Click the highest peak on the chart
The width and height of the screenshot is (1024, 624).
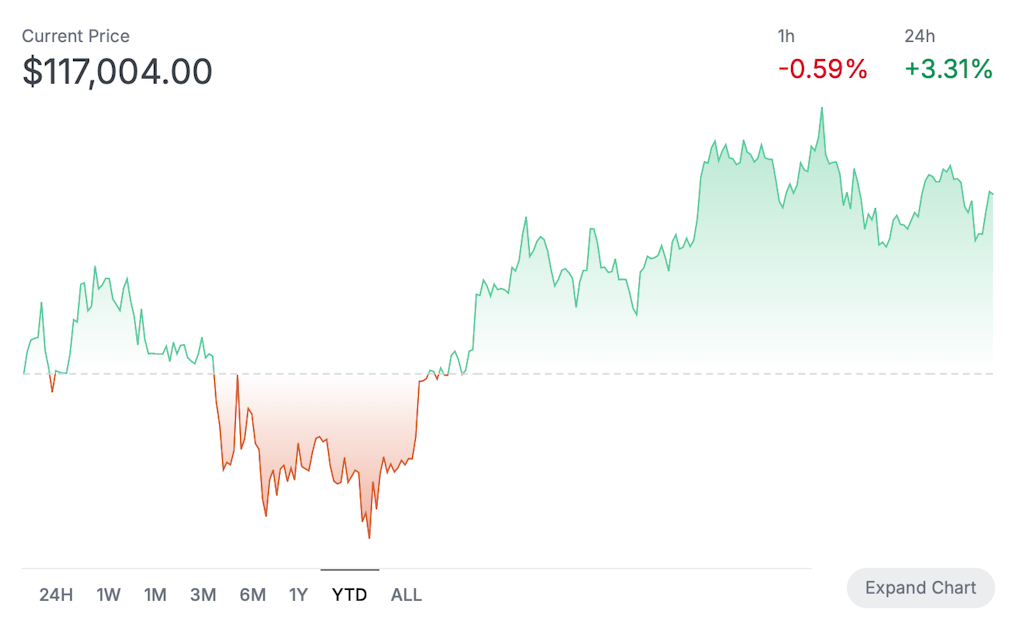point(822,108)
